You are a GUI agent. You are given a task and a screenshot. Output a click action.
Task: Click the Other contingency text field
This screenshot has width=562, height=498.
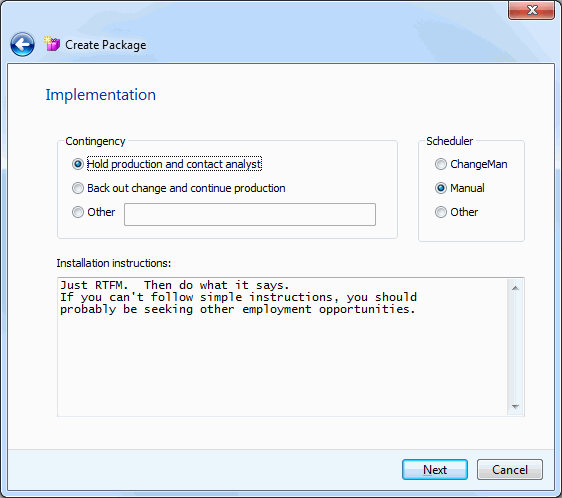tap(250, 214)
